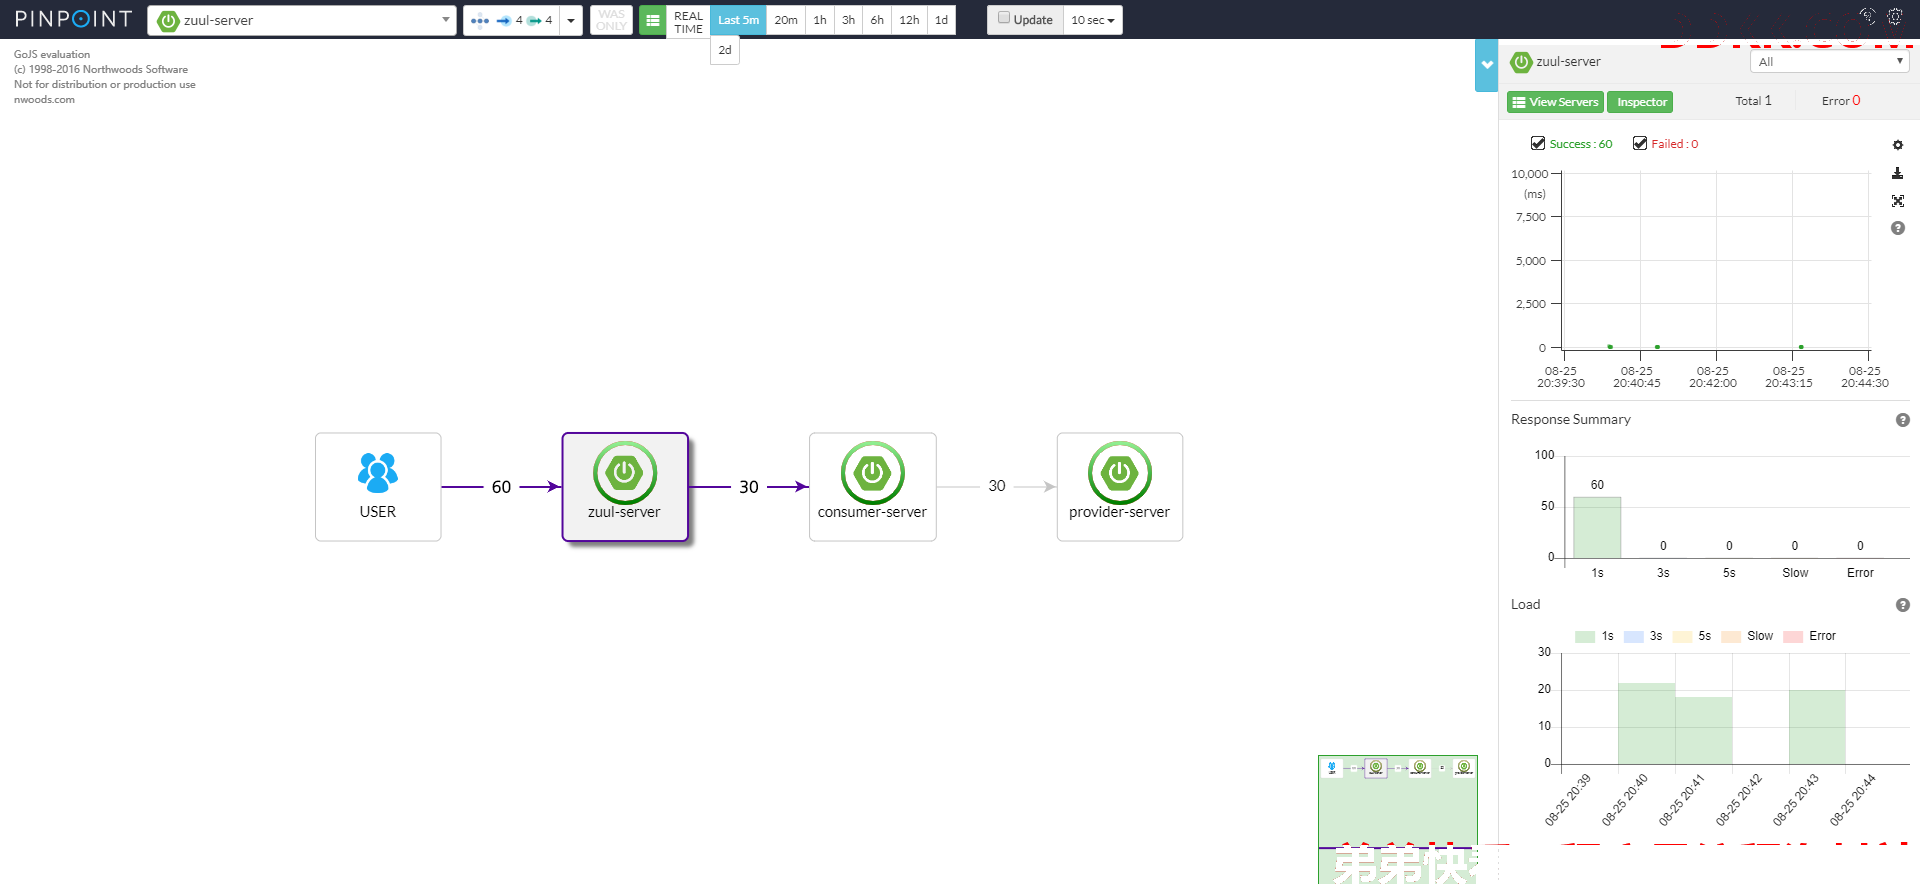
Task: Click the server map overview minimap thumbnail
Action: (1397, 819)
